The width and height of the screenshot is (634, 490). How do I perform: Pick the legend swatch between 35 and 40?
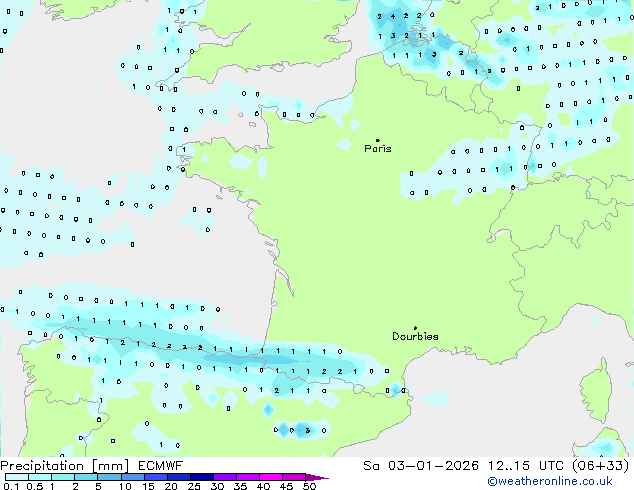point(247,477)
